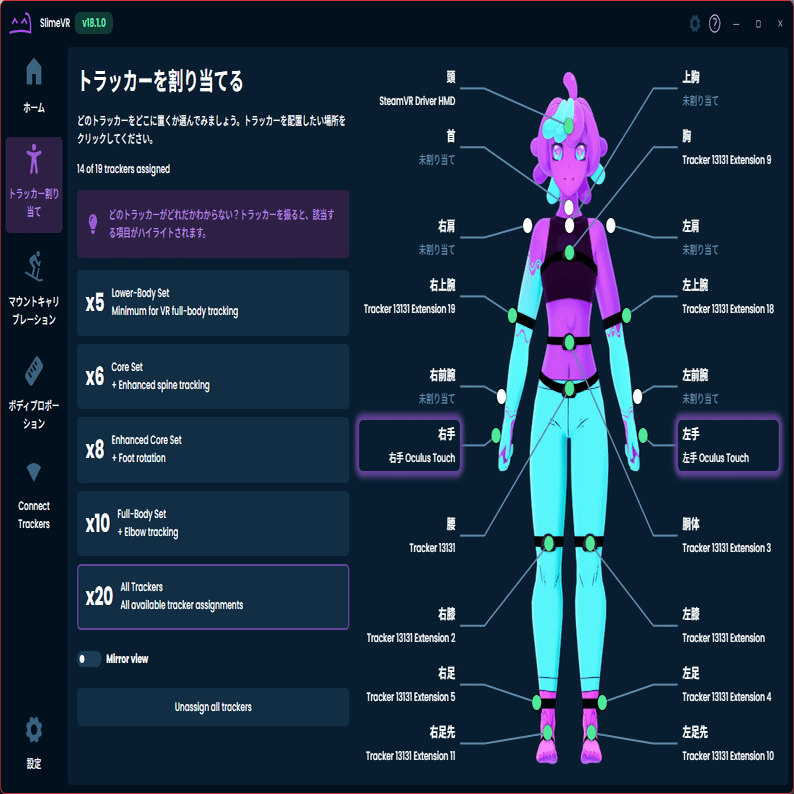
Task: Select the x10 Full-Body Set
Action: [x=213, y=524]
